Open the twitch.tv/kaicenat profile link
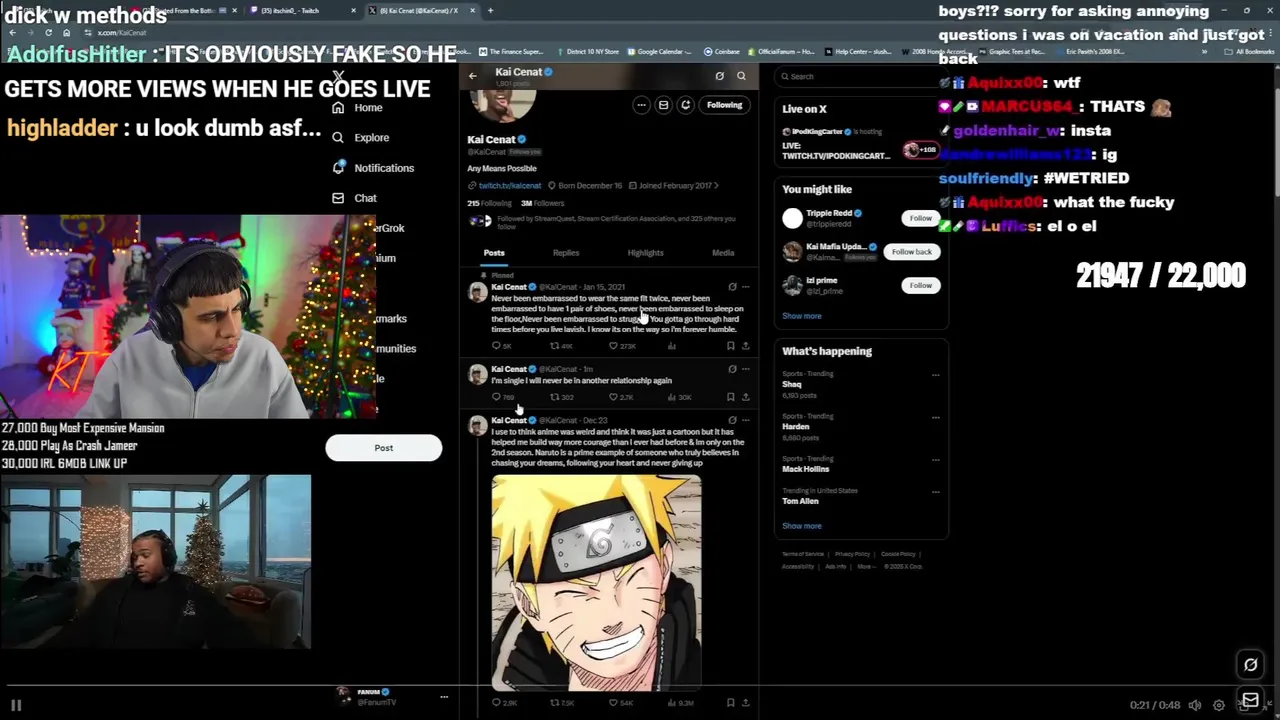Screen dimensions: 1280x720 [509, 186]
